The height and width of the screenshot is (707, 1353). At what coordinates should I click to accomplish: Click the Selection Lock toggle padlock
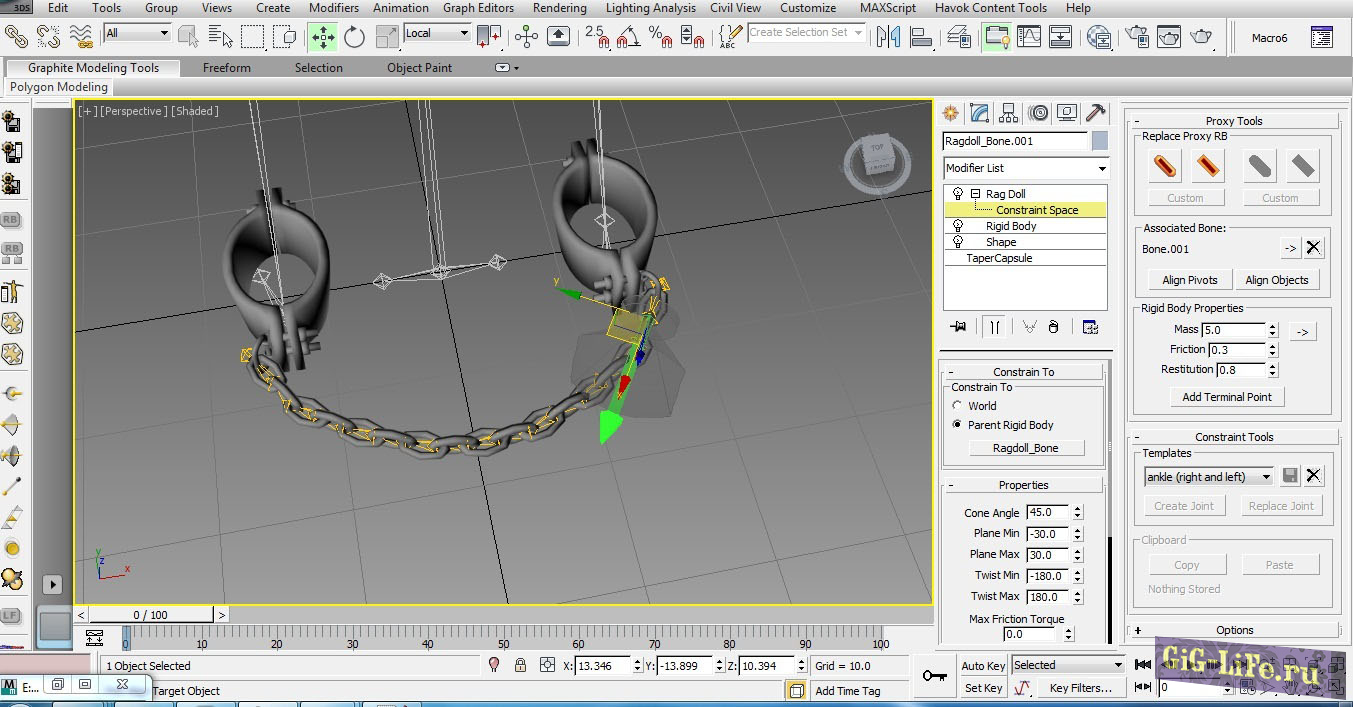[520, 665]
